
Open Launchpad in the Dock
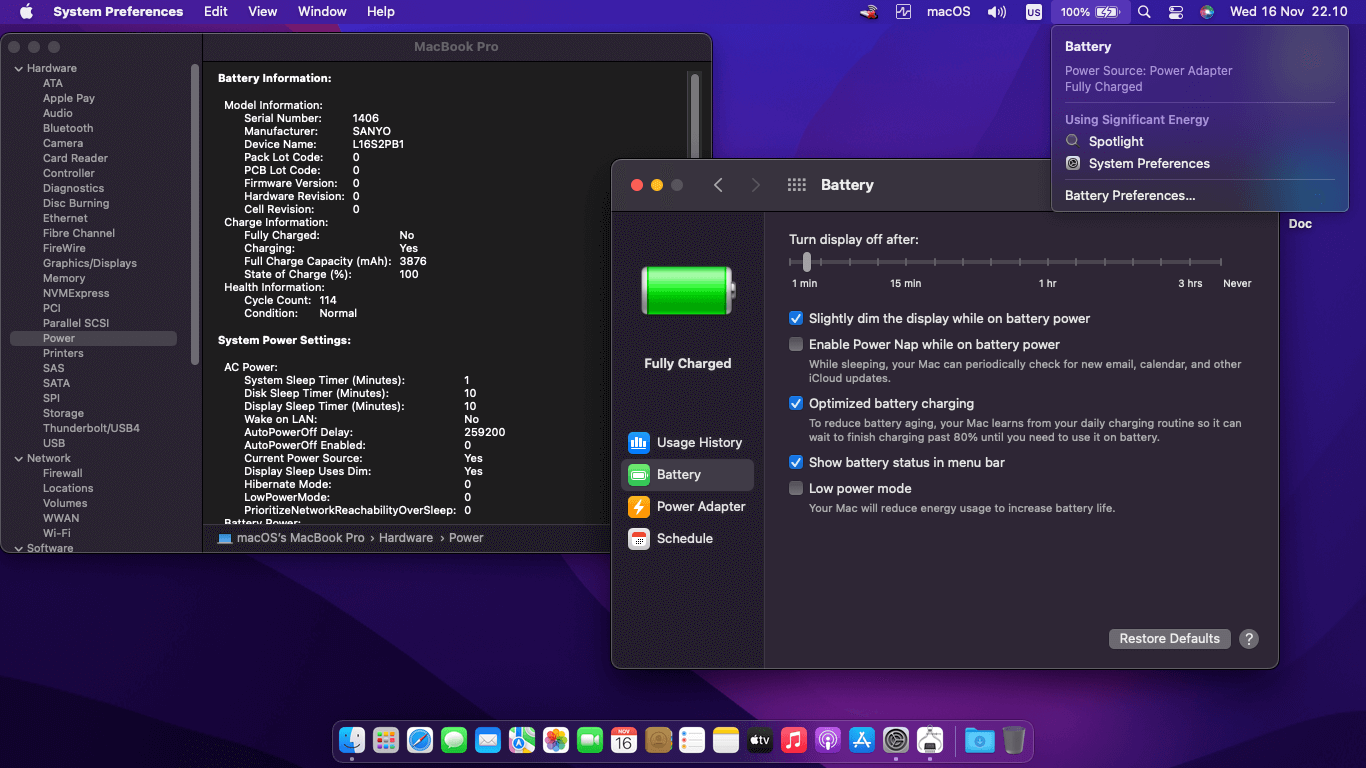pyautogui.click(x=386, y=740)
